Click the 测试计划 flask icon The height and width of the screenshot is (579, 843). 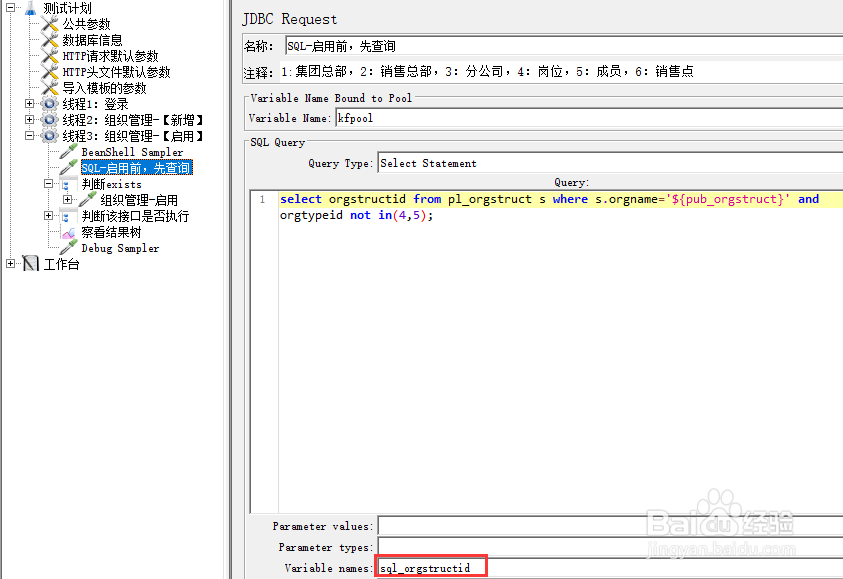click(x=30, y=8)
